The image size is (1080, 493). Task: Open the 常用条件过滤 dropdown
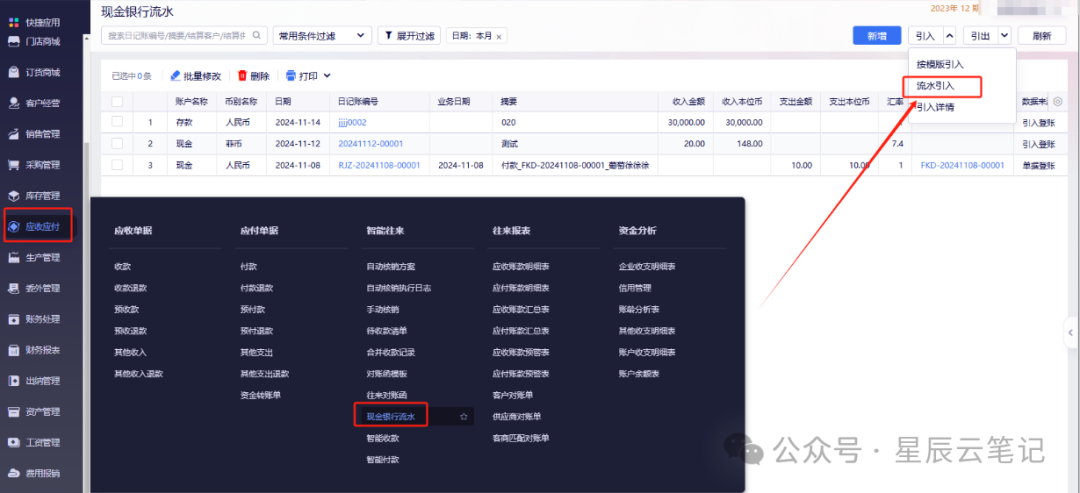(x=321, y=36)
